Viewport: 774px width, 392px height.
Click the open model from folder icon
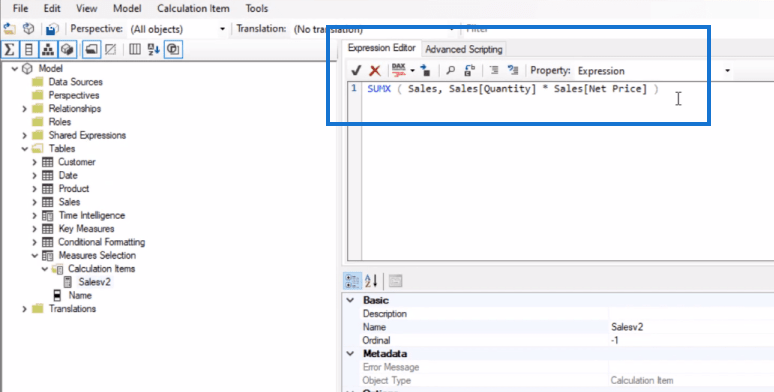(x=9, y=29)
